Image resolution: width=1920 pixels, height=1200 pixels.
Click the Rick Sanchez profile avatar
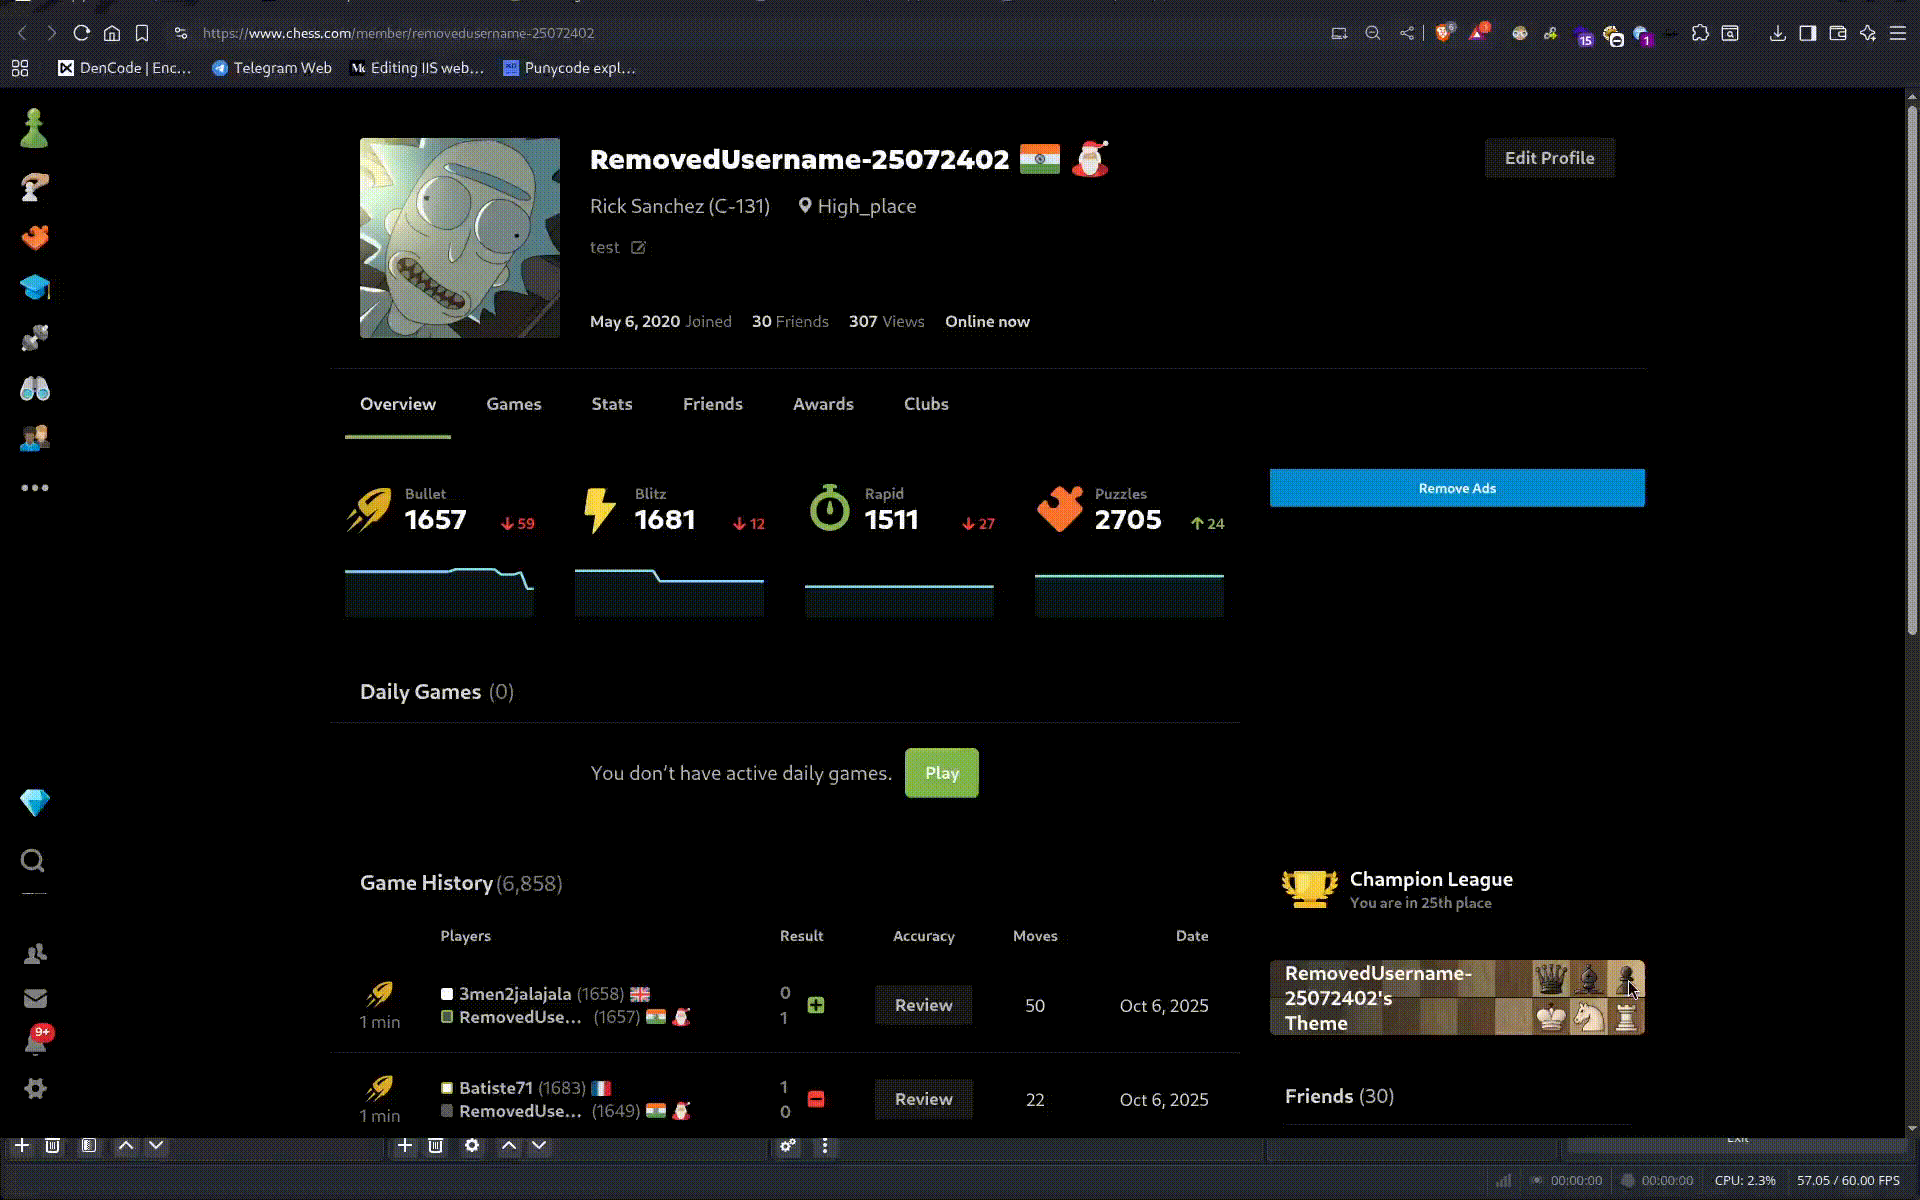click(460, 238)
